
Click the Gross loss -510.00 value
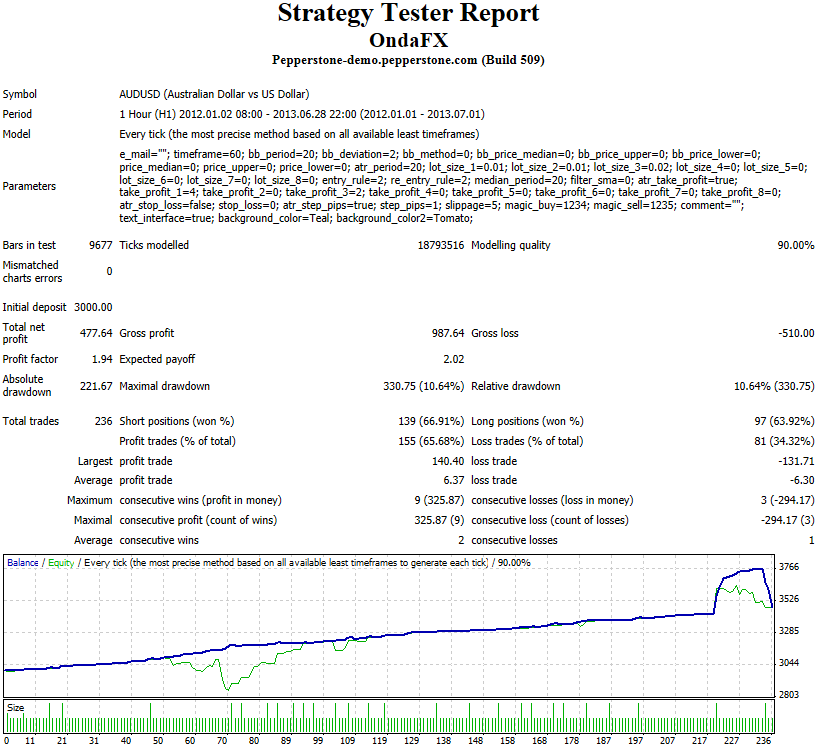tap(793, 334)
